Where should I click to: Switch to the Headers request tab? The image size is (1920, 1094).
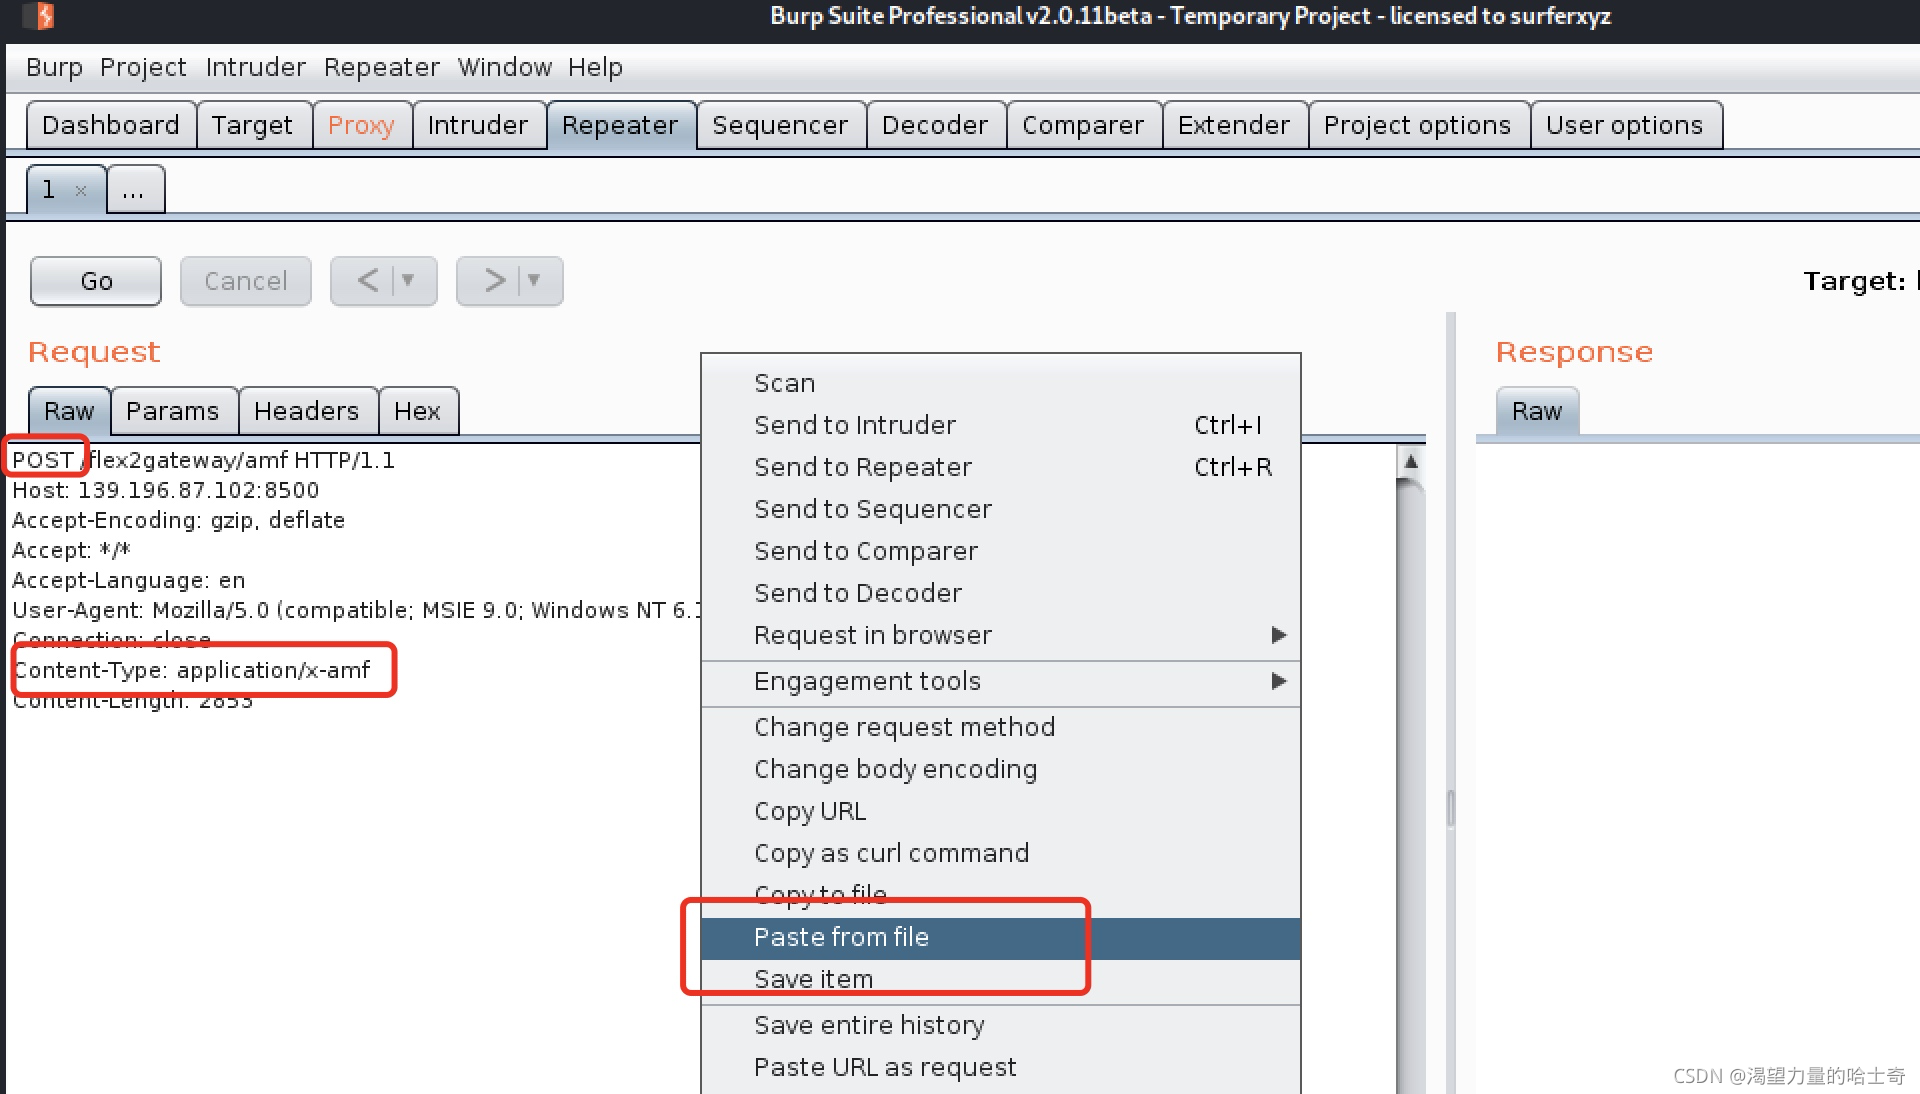pos(307,411)
